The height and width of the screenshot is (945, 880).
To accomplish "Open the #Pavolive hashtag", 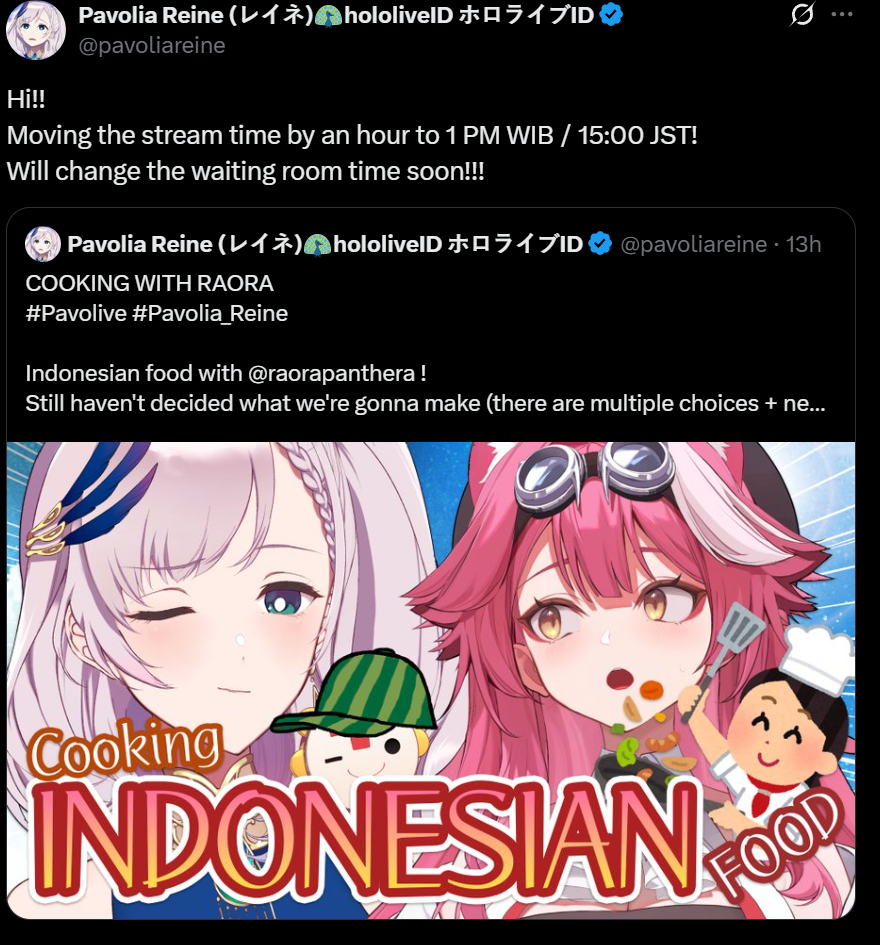I will (x=76, y=313).
